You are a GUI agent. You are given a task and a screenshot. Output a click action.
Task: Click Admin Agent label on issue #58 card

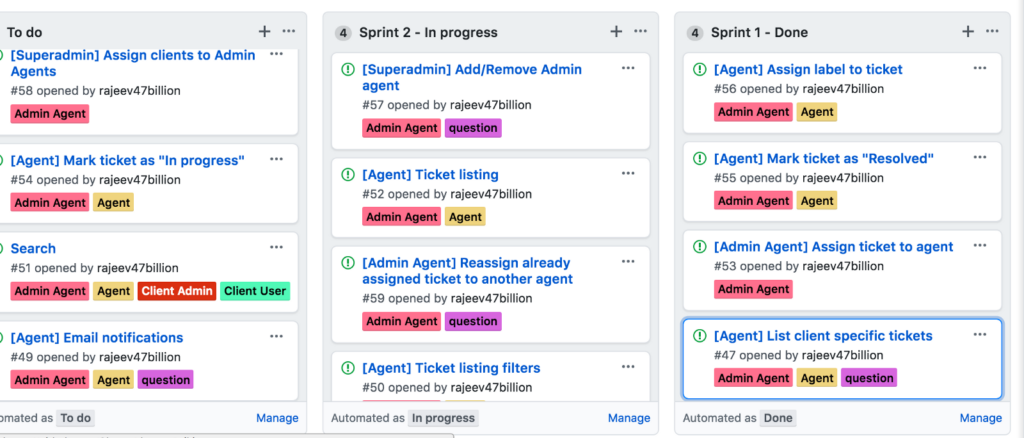pyautogui.click(x=50, y=114)
